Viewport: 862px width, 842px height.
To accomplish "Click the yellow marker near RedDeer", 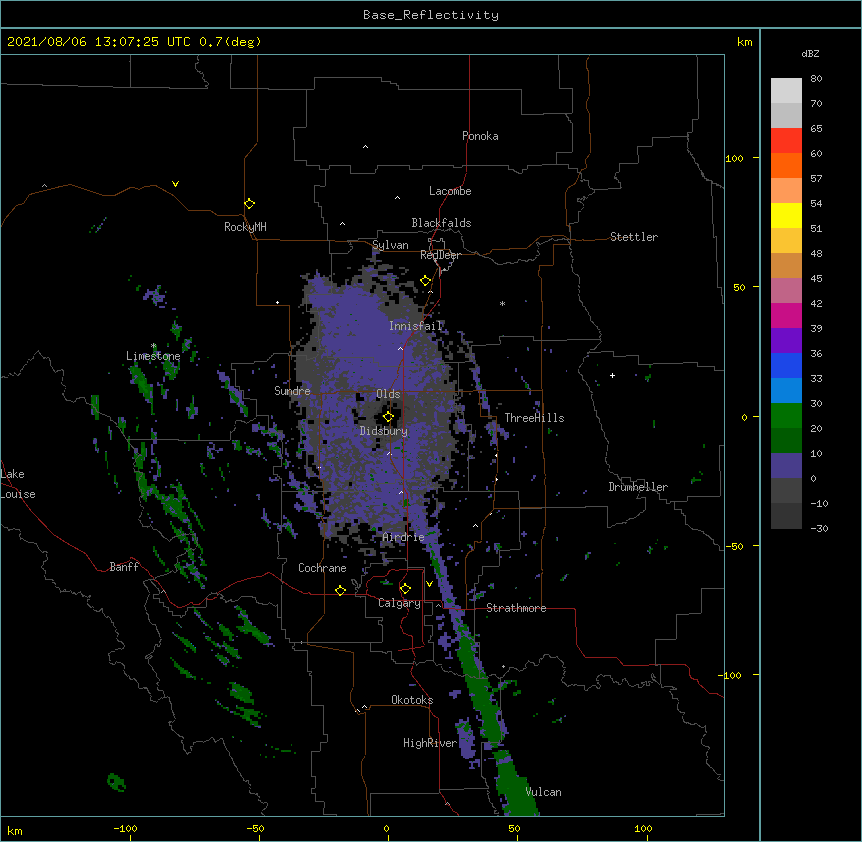I will pyautogui.click(x=425, y=281).
